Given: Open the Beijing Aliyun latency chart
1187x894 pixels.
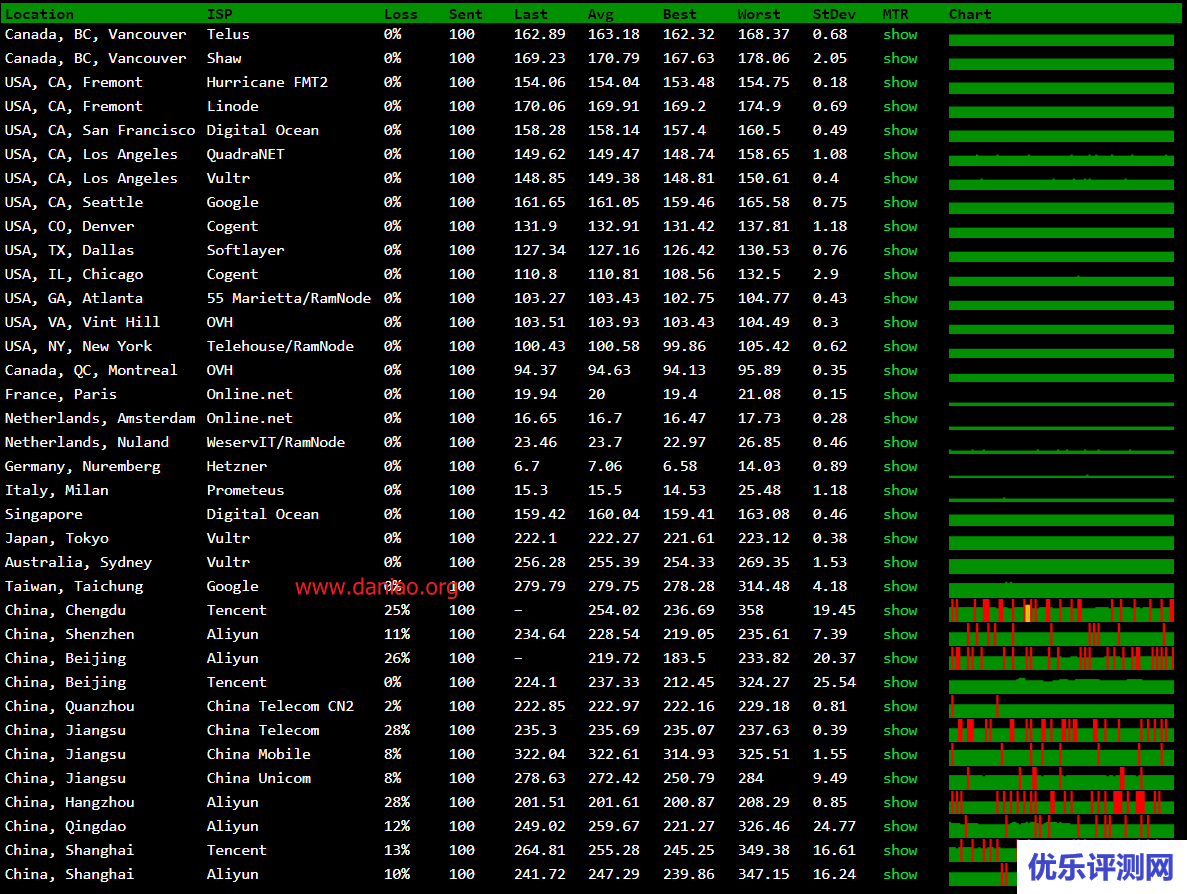Looking at the screenshot, I should point(1061,659).
